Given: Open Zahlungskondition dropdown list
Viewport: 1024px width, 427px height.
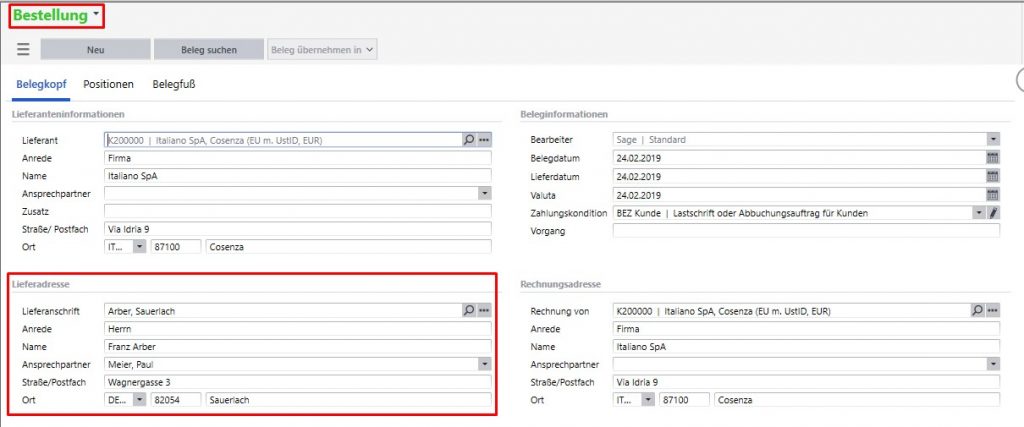Looking at the screenshot, I should tap(978, 213).
